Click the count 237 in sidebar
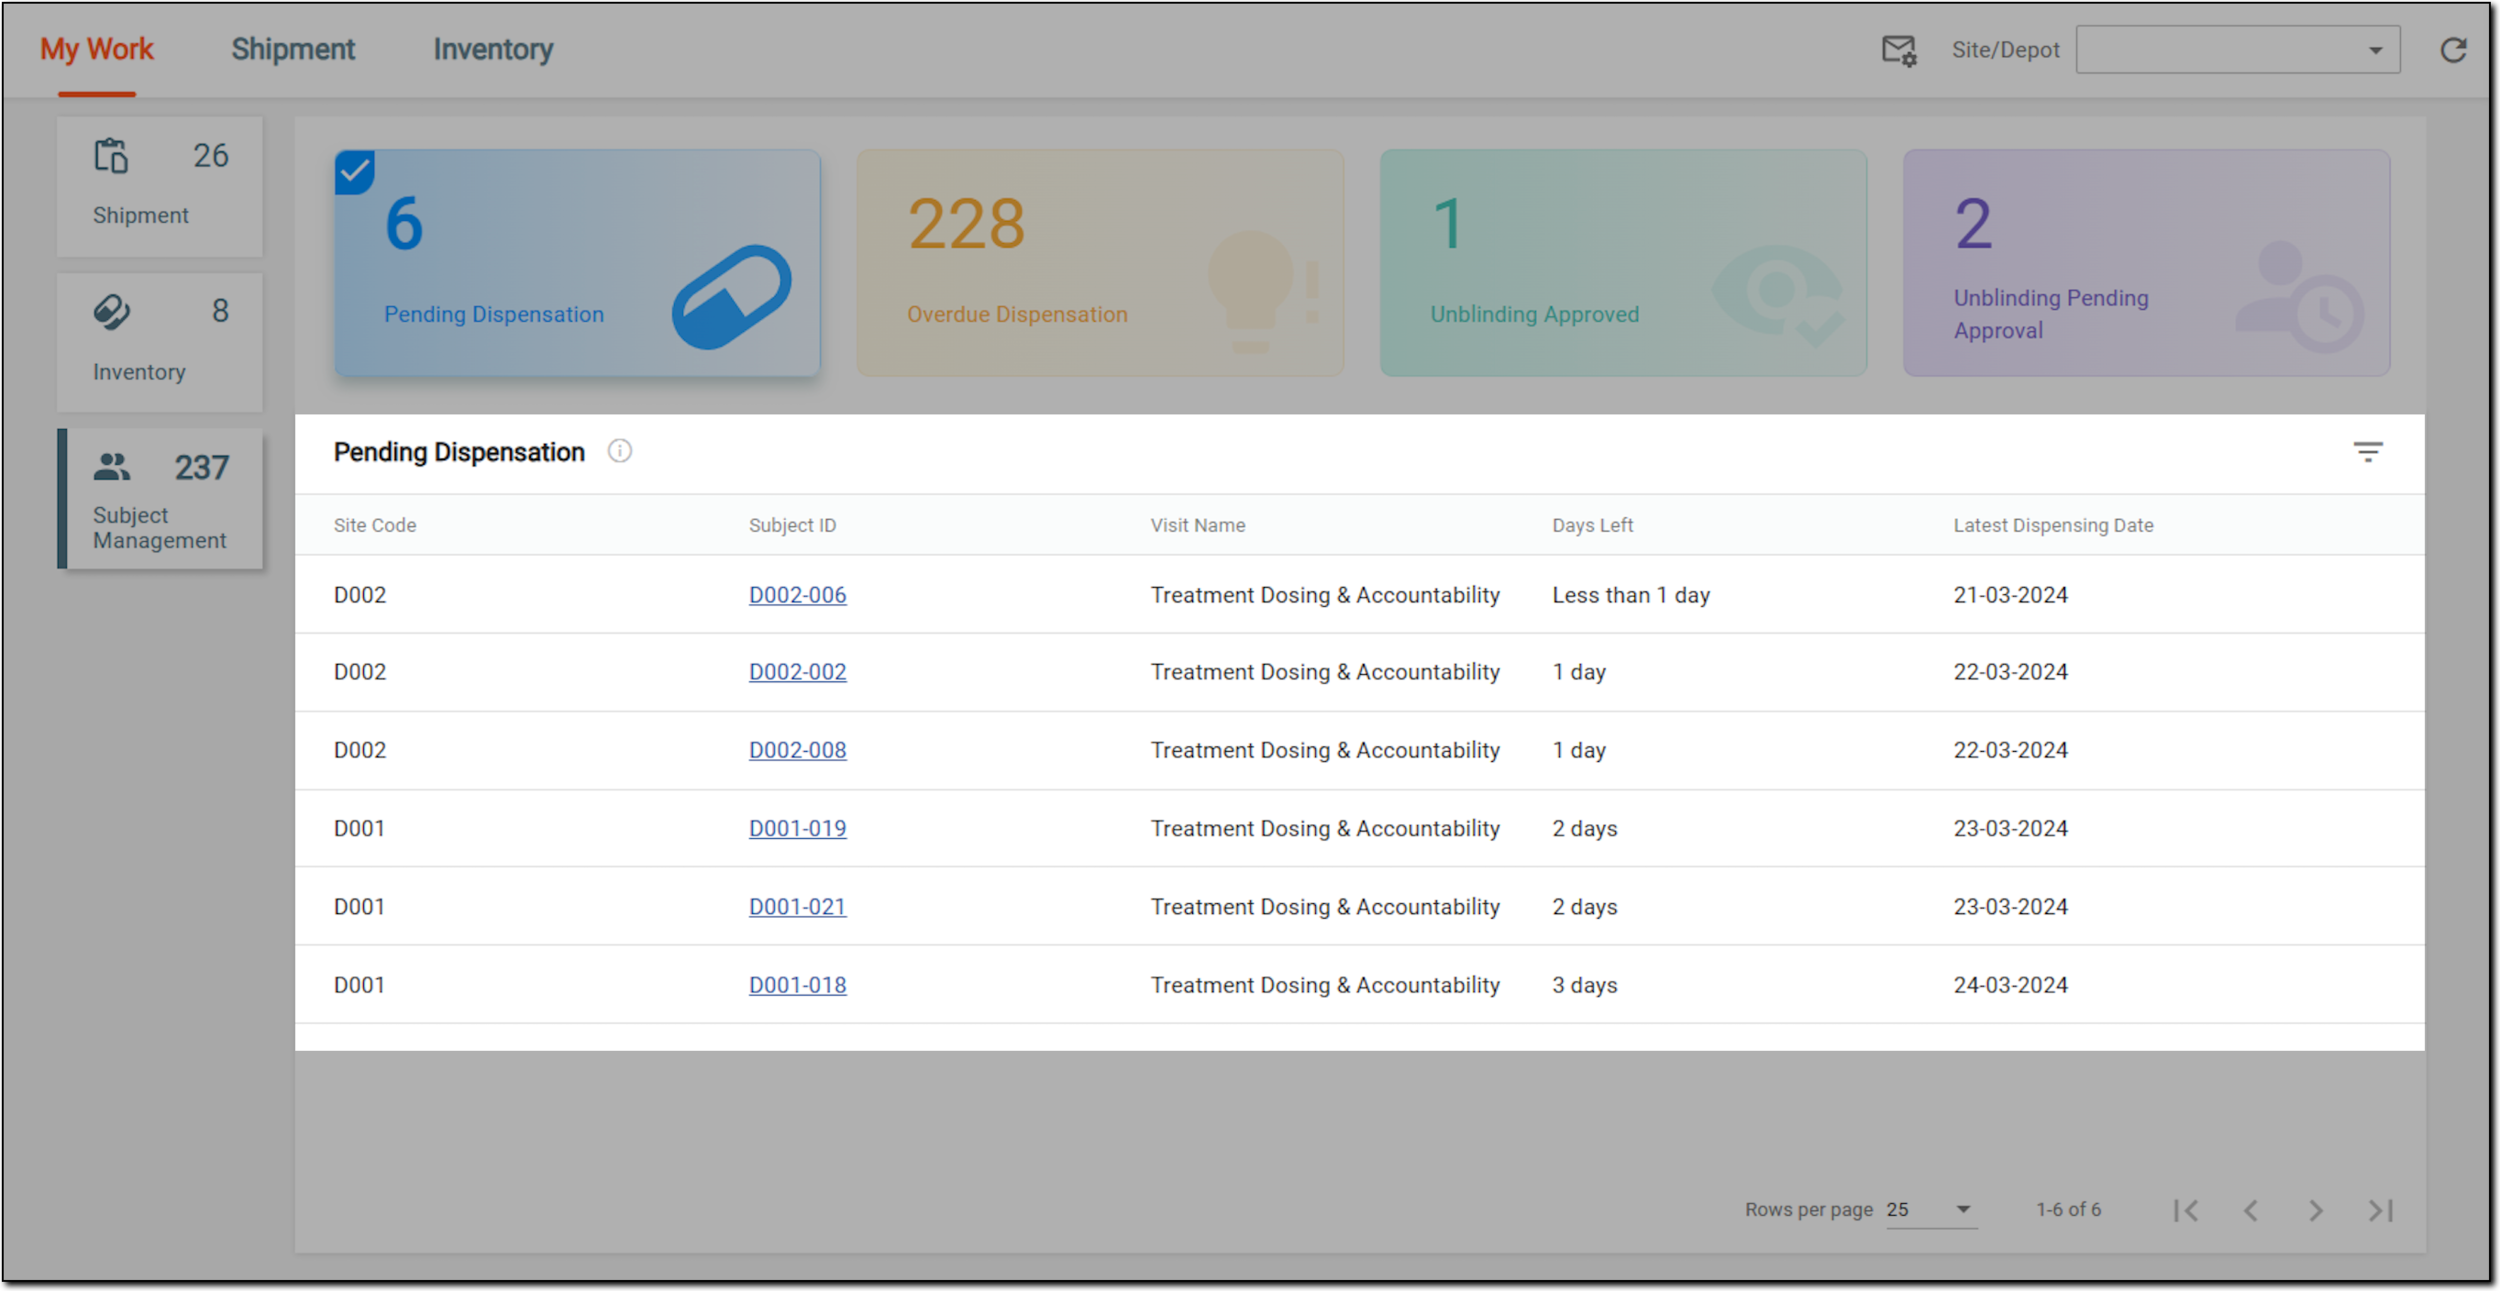Viewport: 2500px width, 1291px height. [202, 467]
